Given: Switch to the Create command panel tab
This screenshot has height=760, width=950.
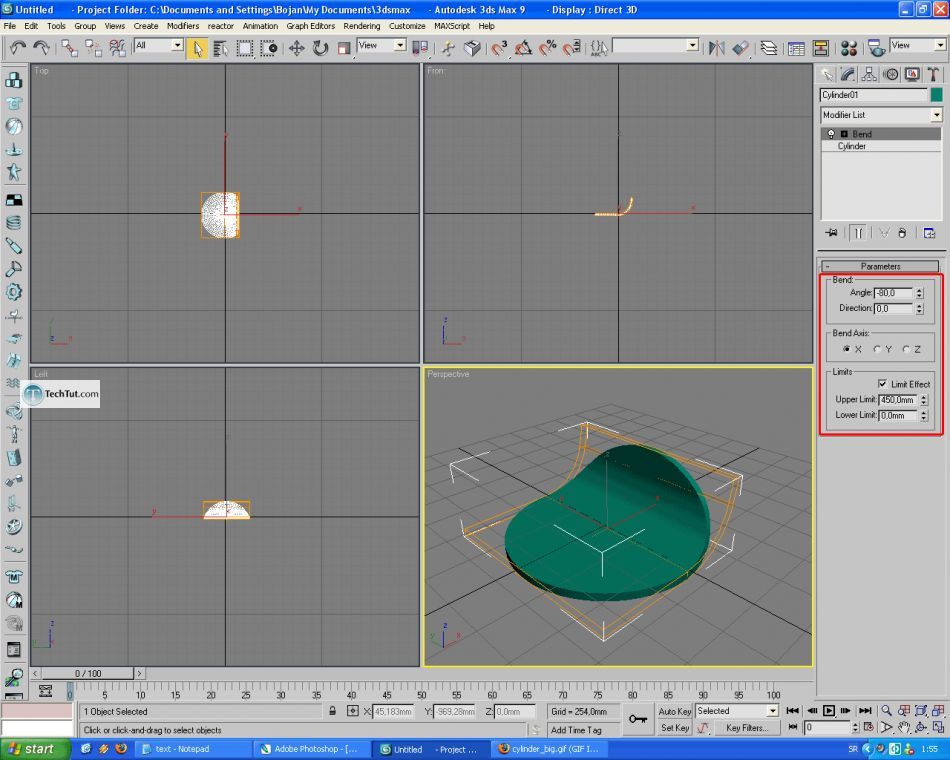Looking at the screenshot, I should click(x=827, y=75).
